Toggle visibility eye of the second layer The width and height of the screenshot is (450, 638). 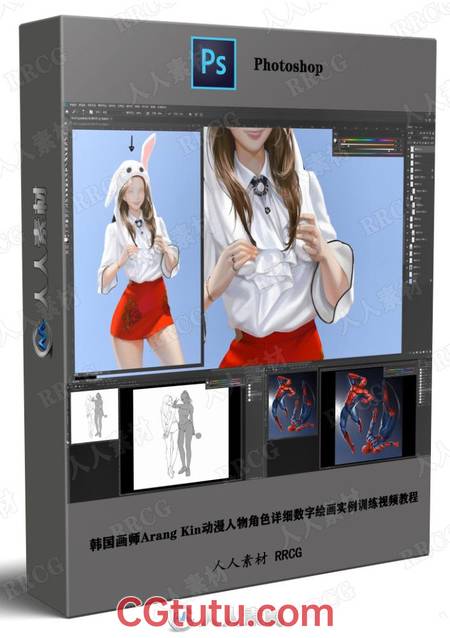pyautogui.click(x=408, y=156)
